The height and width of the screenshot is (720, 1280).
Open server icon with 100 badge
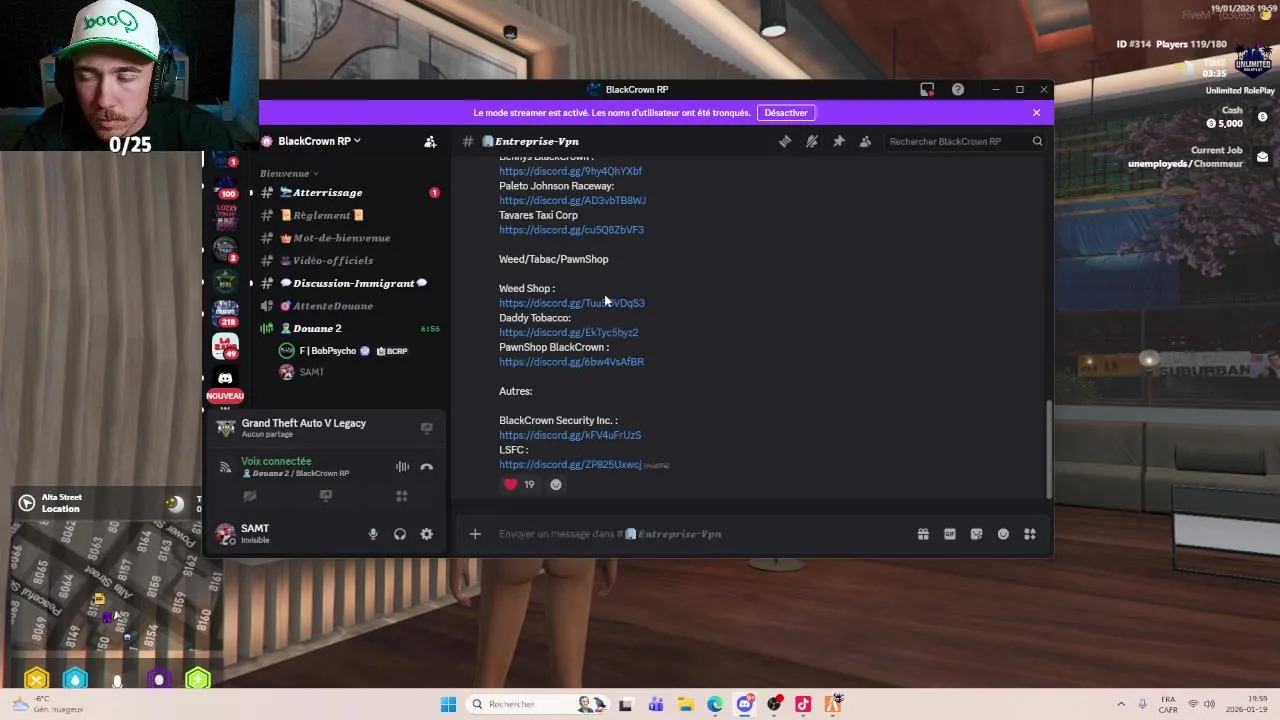pos(226,186)
